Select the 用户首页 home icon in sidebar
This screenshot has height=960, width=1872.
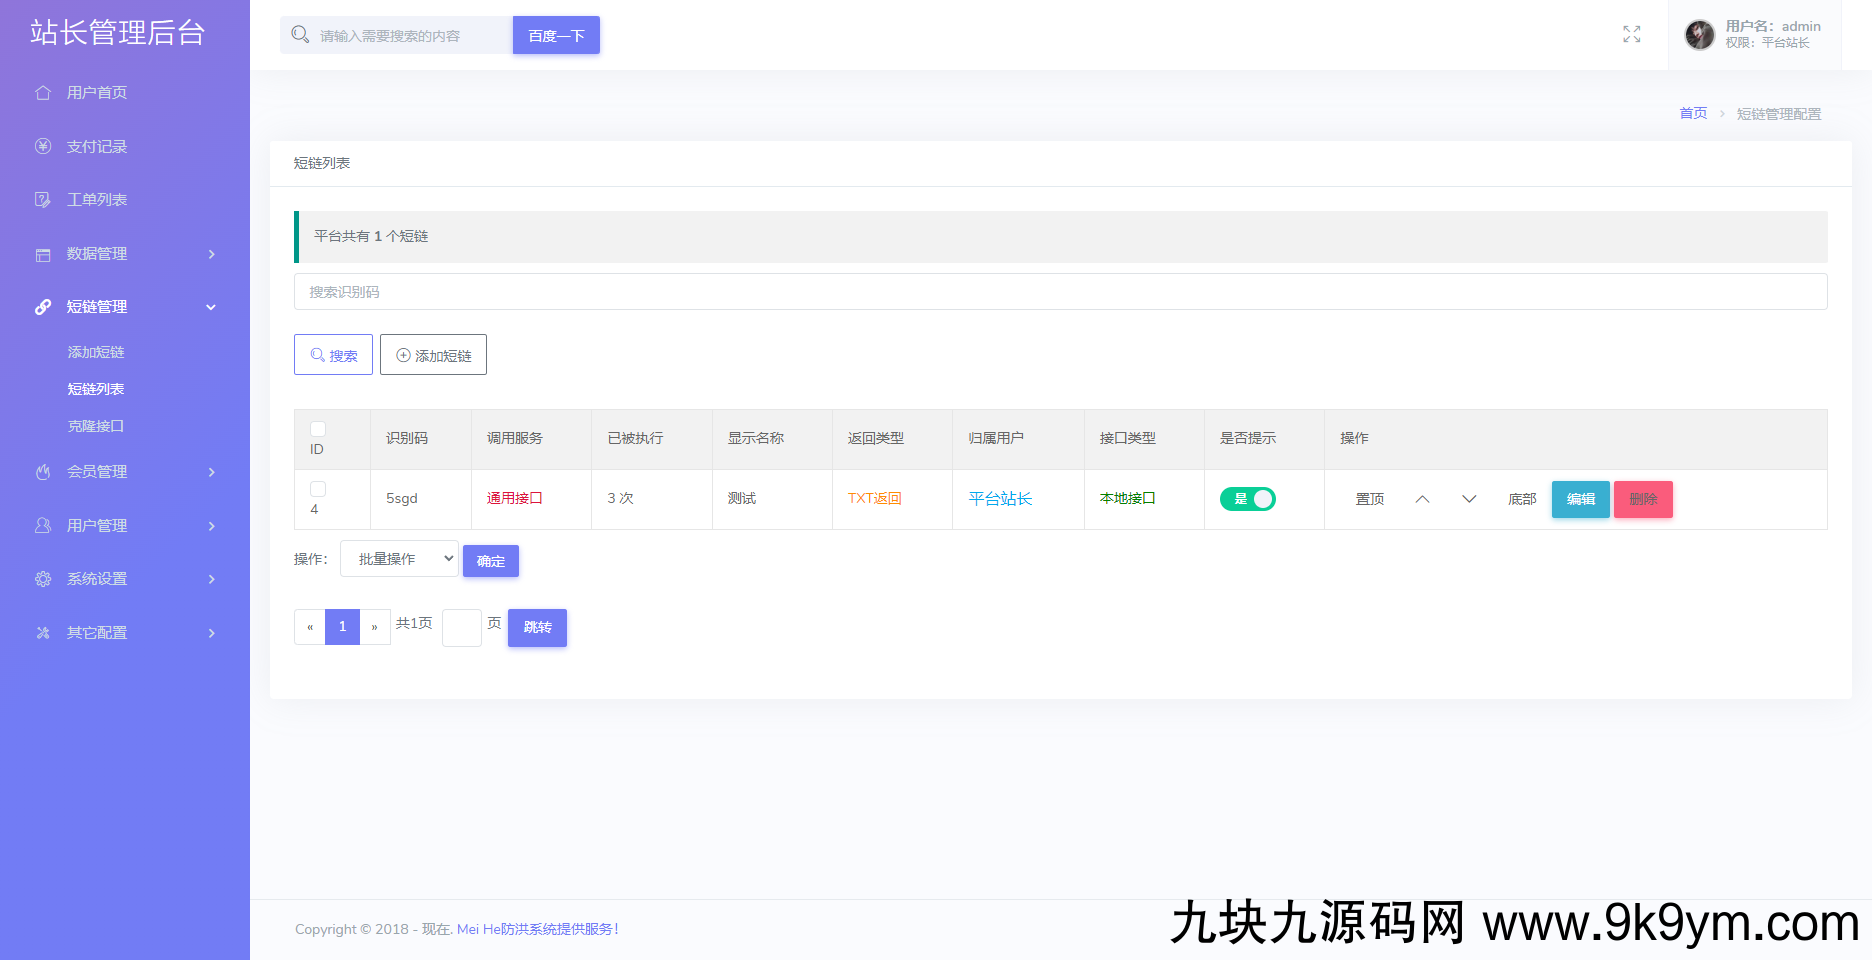[43, 92]
